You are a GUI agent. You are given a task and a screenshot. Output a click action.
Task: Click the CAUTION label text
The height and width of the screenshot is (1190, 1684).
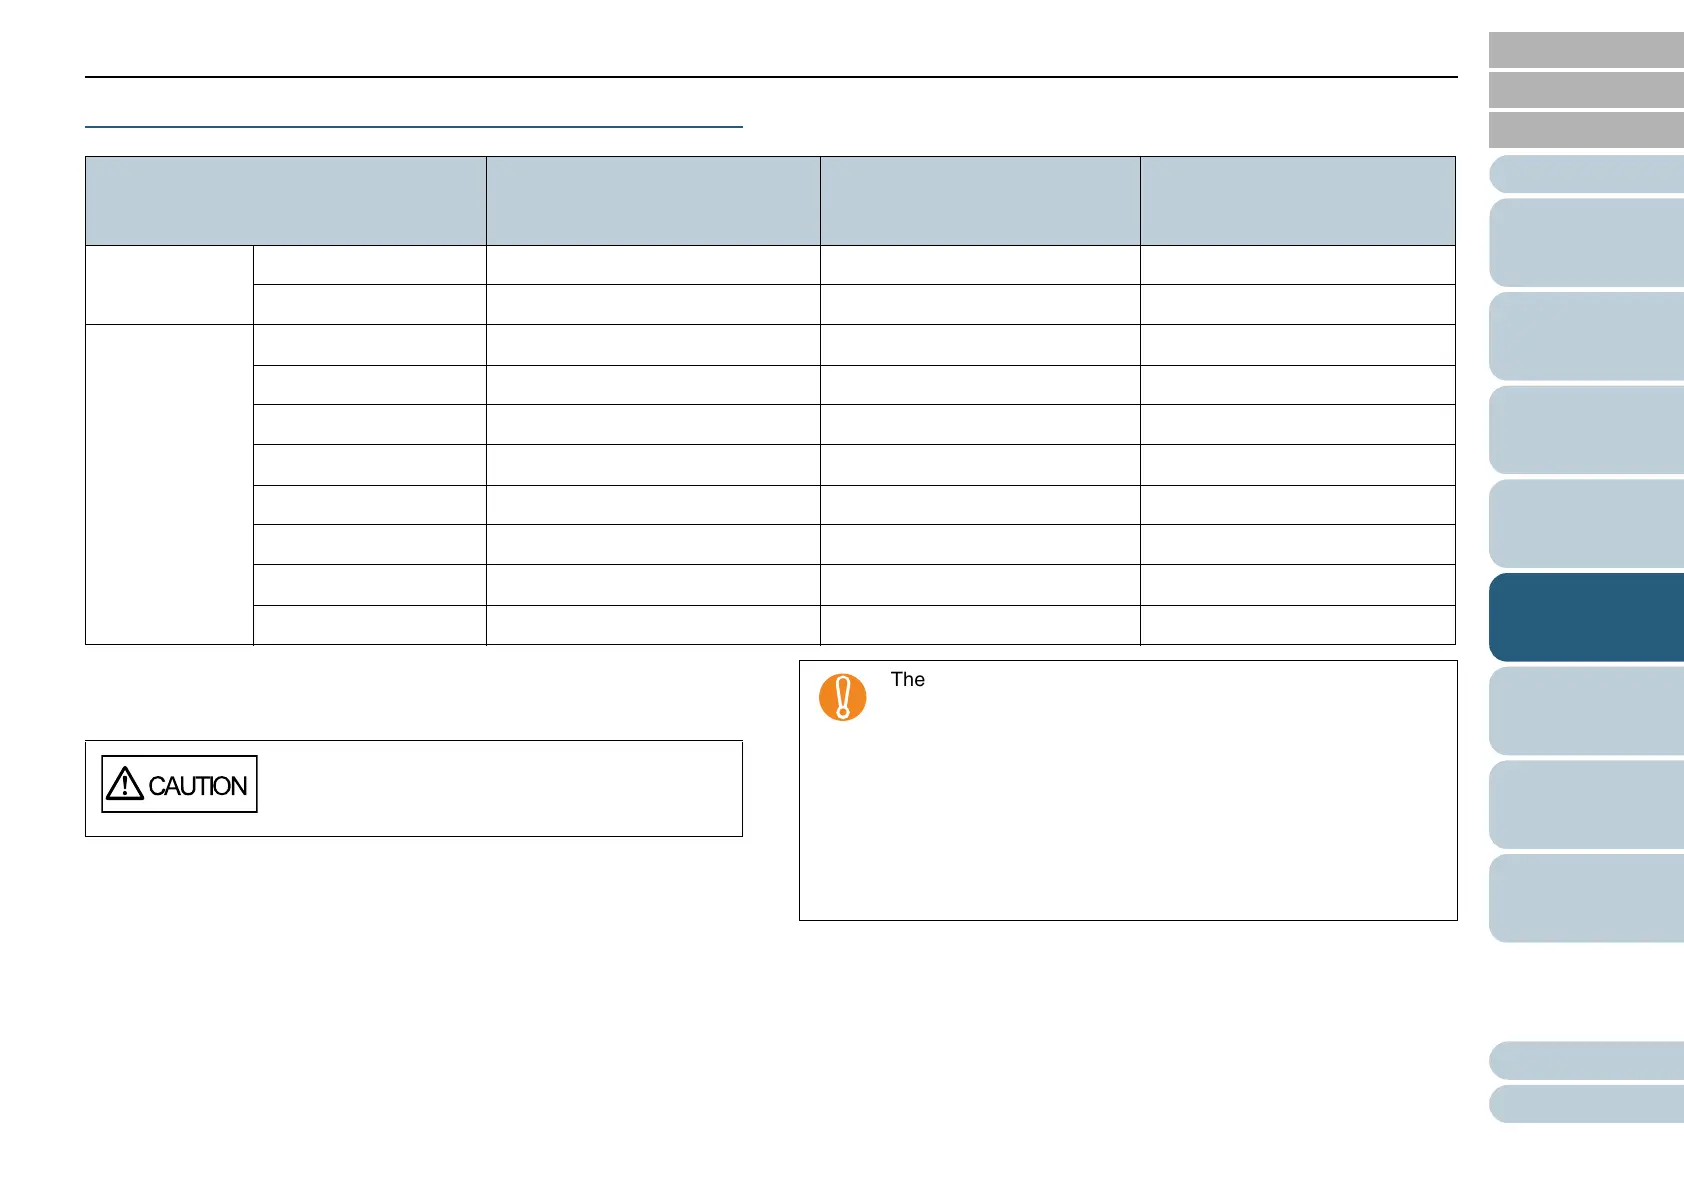pyautogui.click(x=197, y=786)
